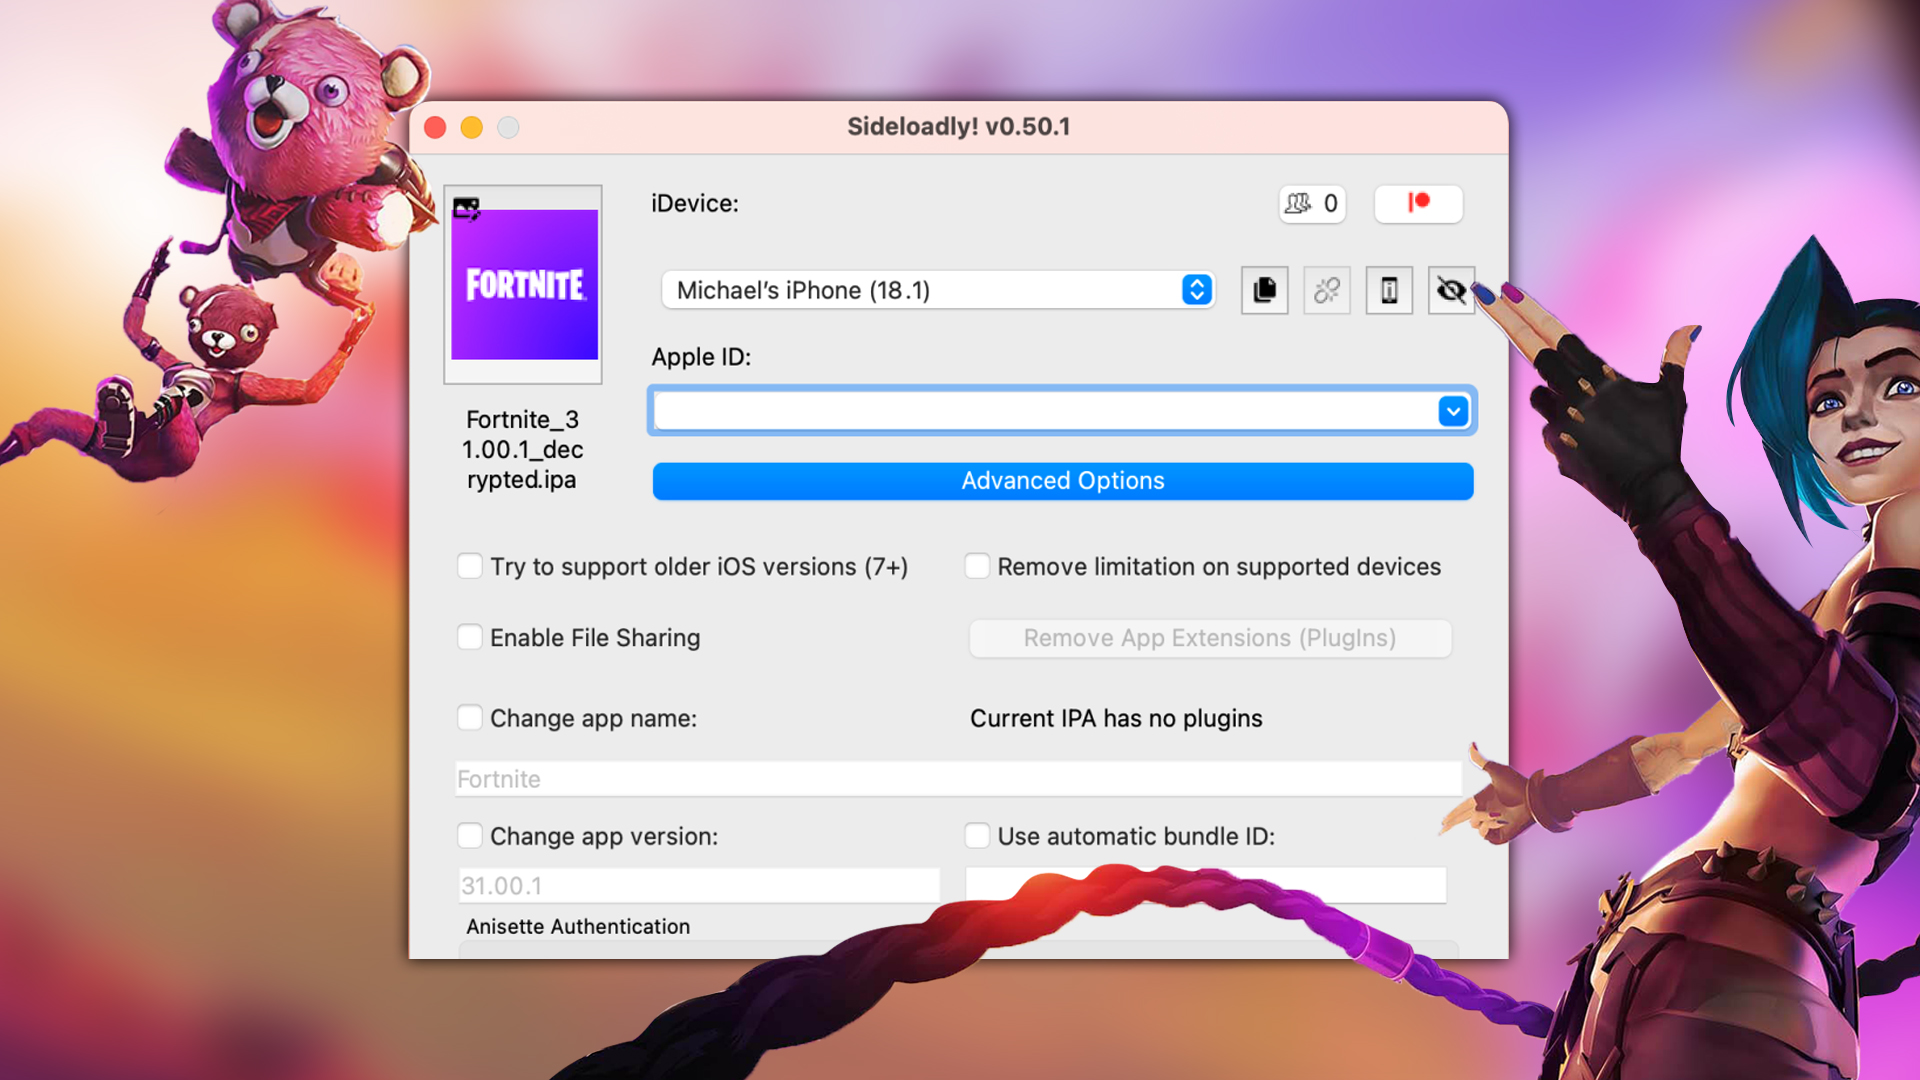1920x1080 pixels.
Task: Click the mobile device info icon
Action: 1390,289
